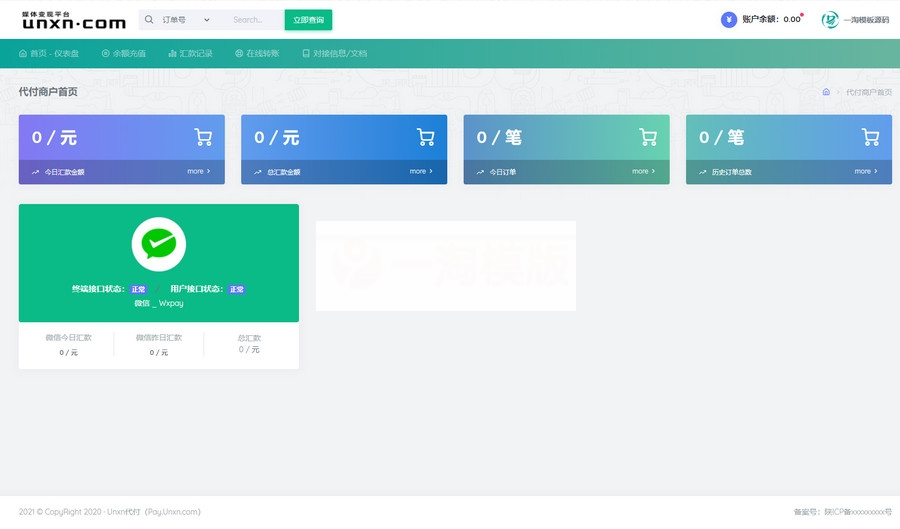
Task: Click the WeChat Pay logo
Action: (x=158, y=244)
